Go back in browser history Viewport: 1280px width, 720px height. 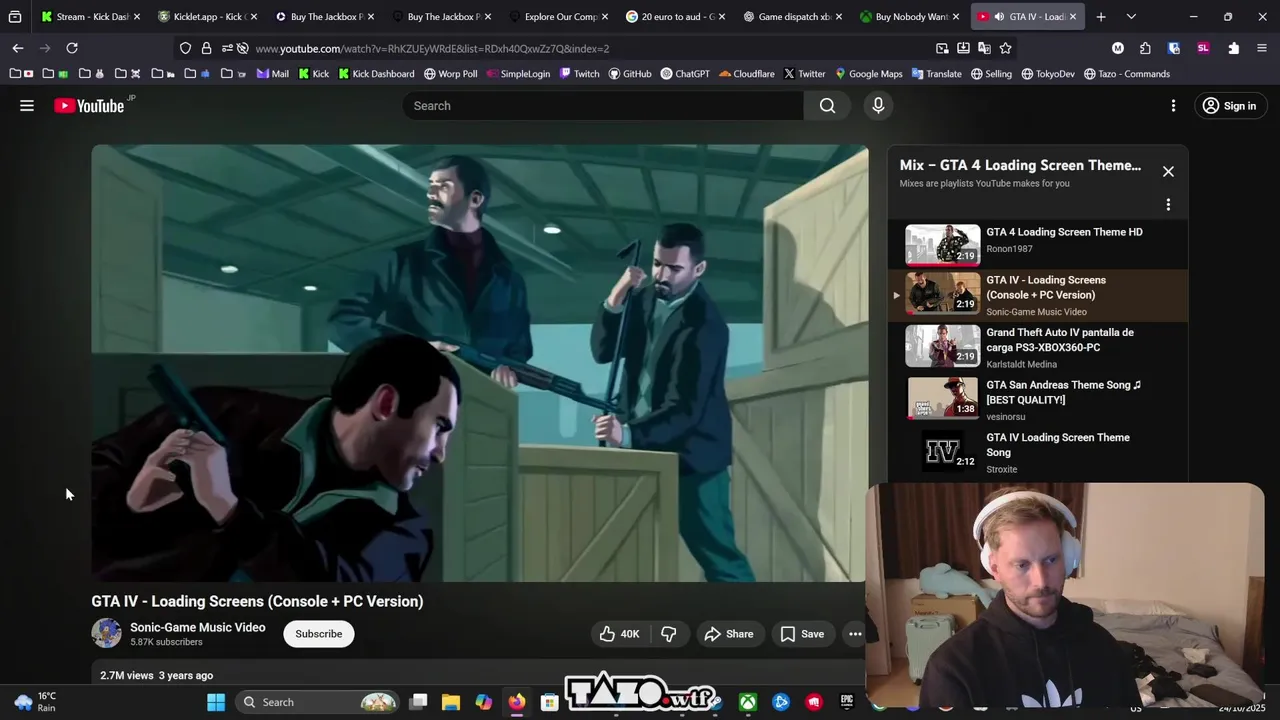click(18, 48)
